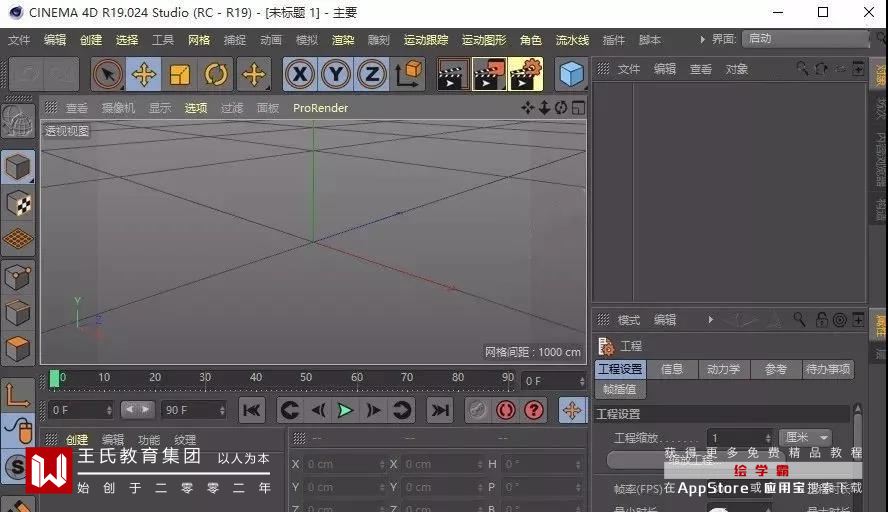Click attribute manager search magnifier icon
The height and width of the screenshot is (512, 888).
(x=799, y=319)
